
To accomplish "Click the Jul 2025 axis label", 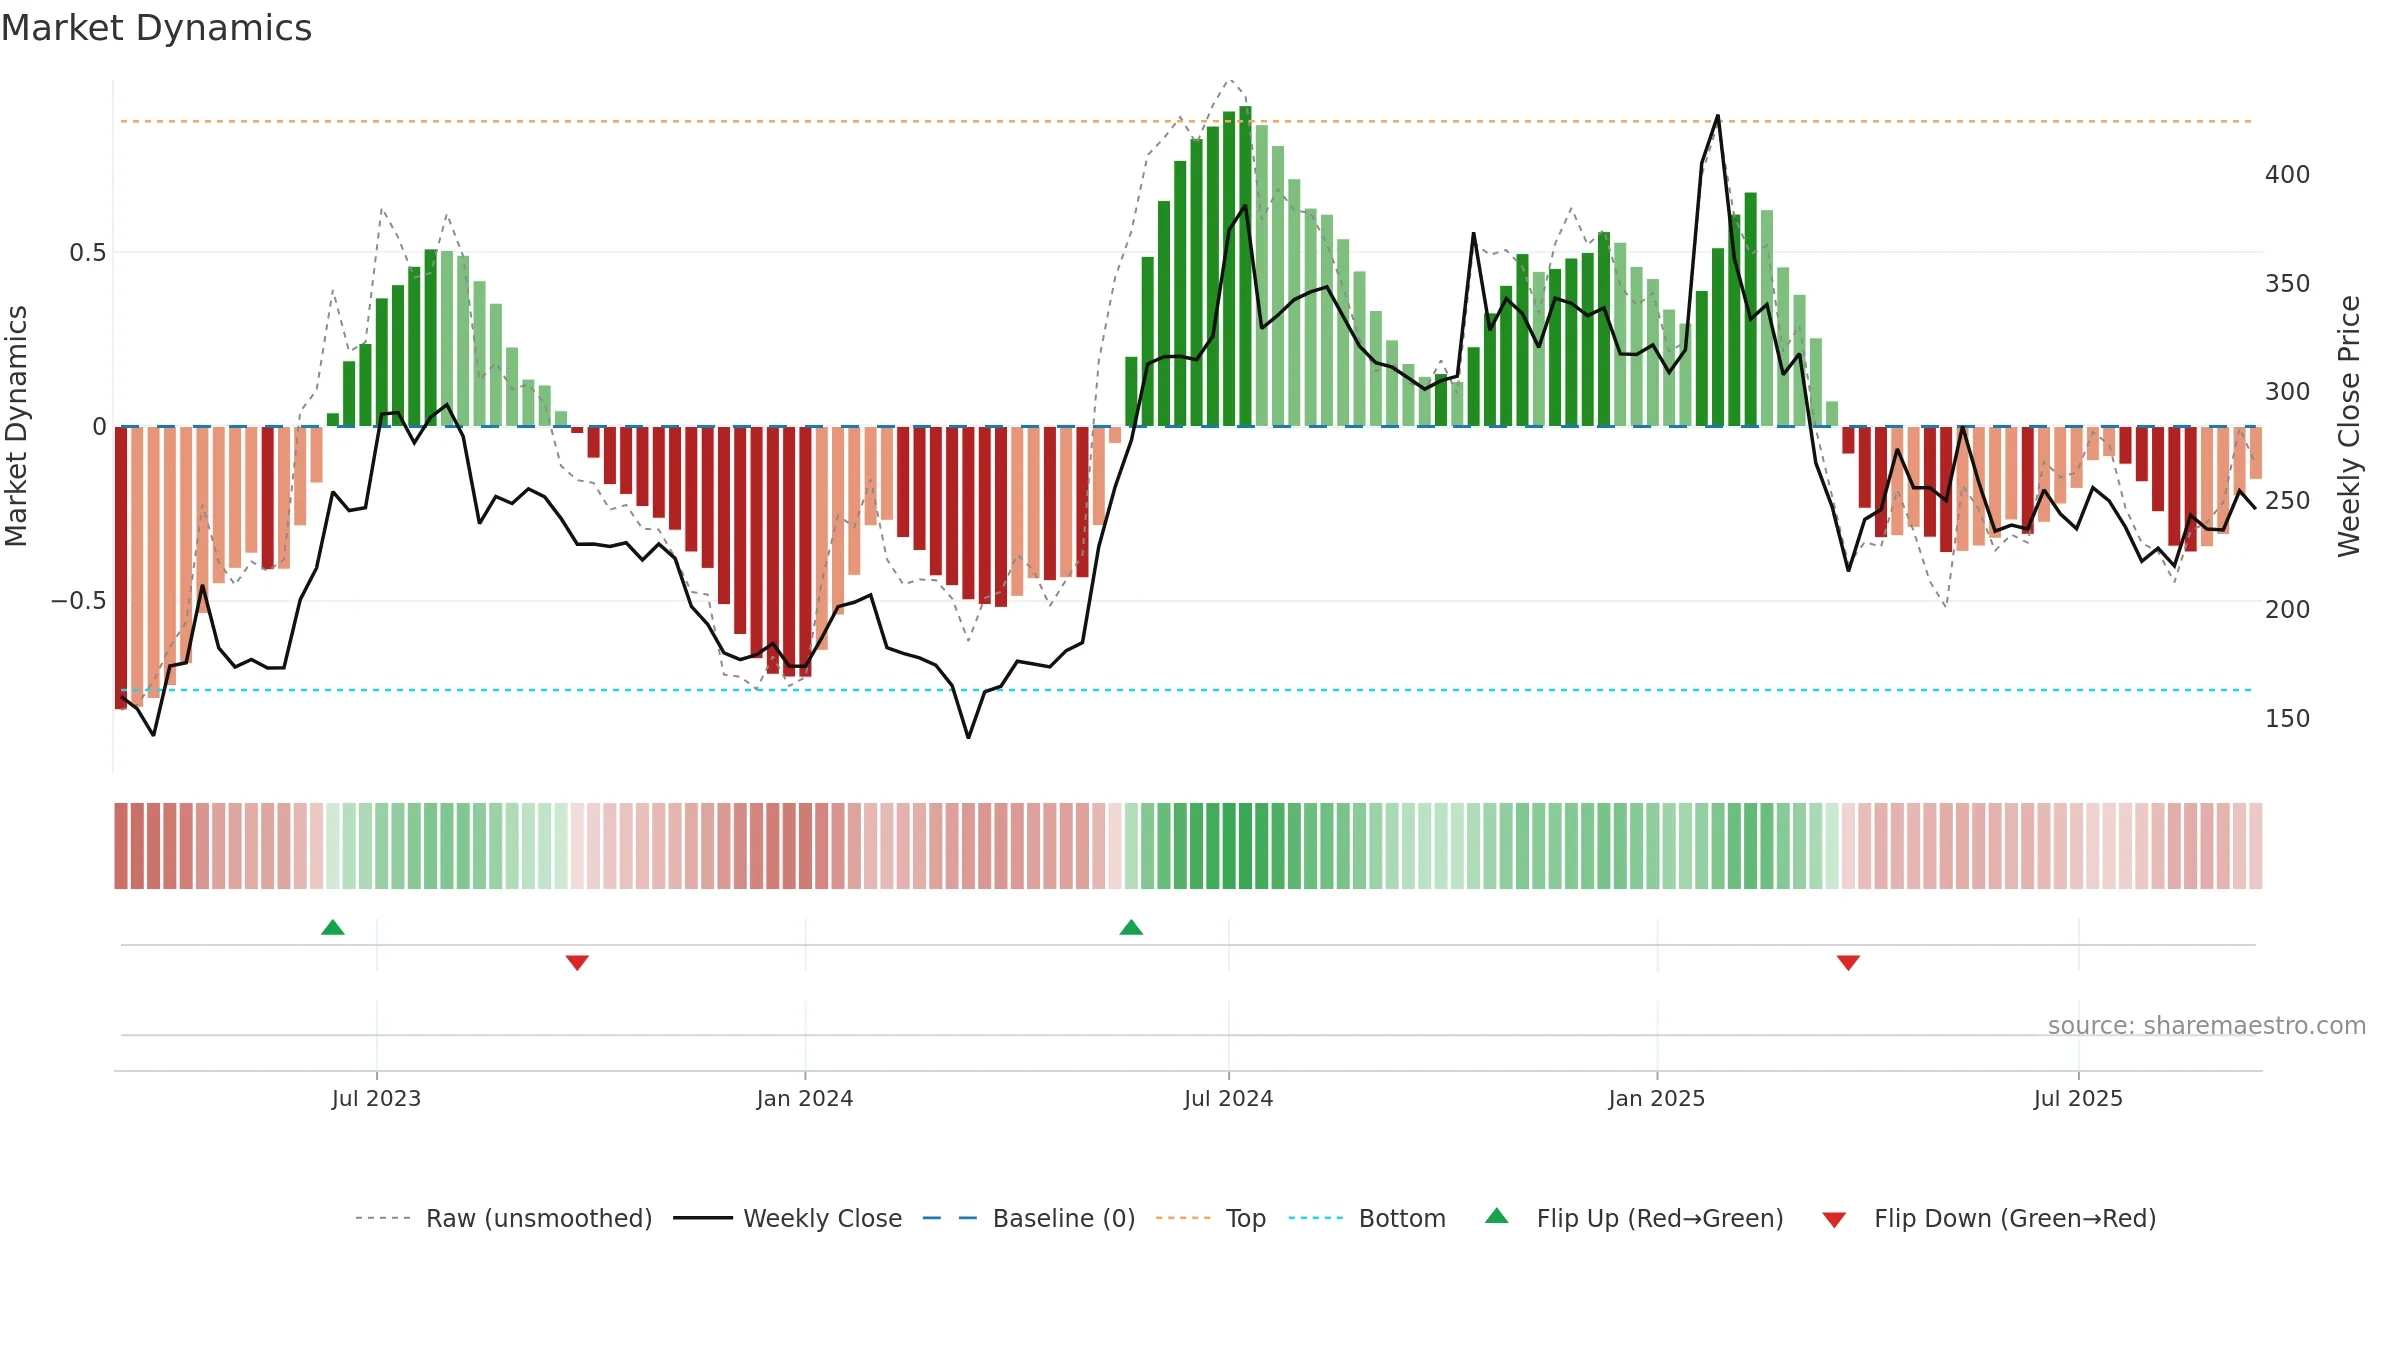I will [x=2078, y=1098].
